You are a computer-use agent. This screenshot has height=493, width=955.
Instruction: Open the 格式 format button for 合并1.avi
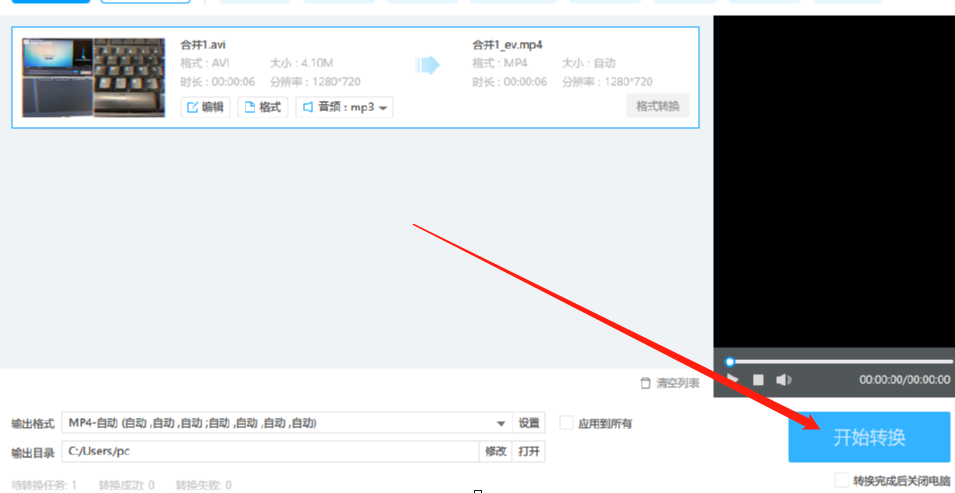coord(263,107)
